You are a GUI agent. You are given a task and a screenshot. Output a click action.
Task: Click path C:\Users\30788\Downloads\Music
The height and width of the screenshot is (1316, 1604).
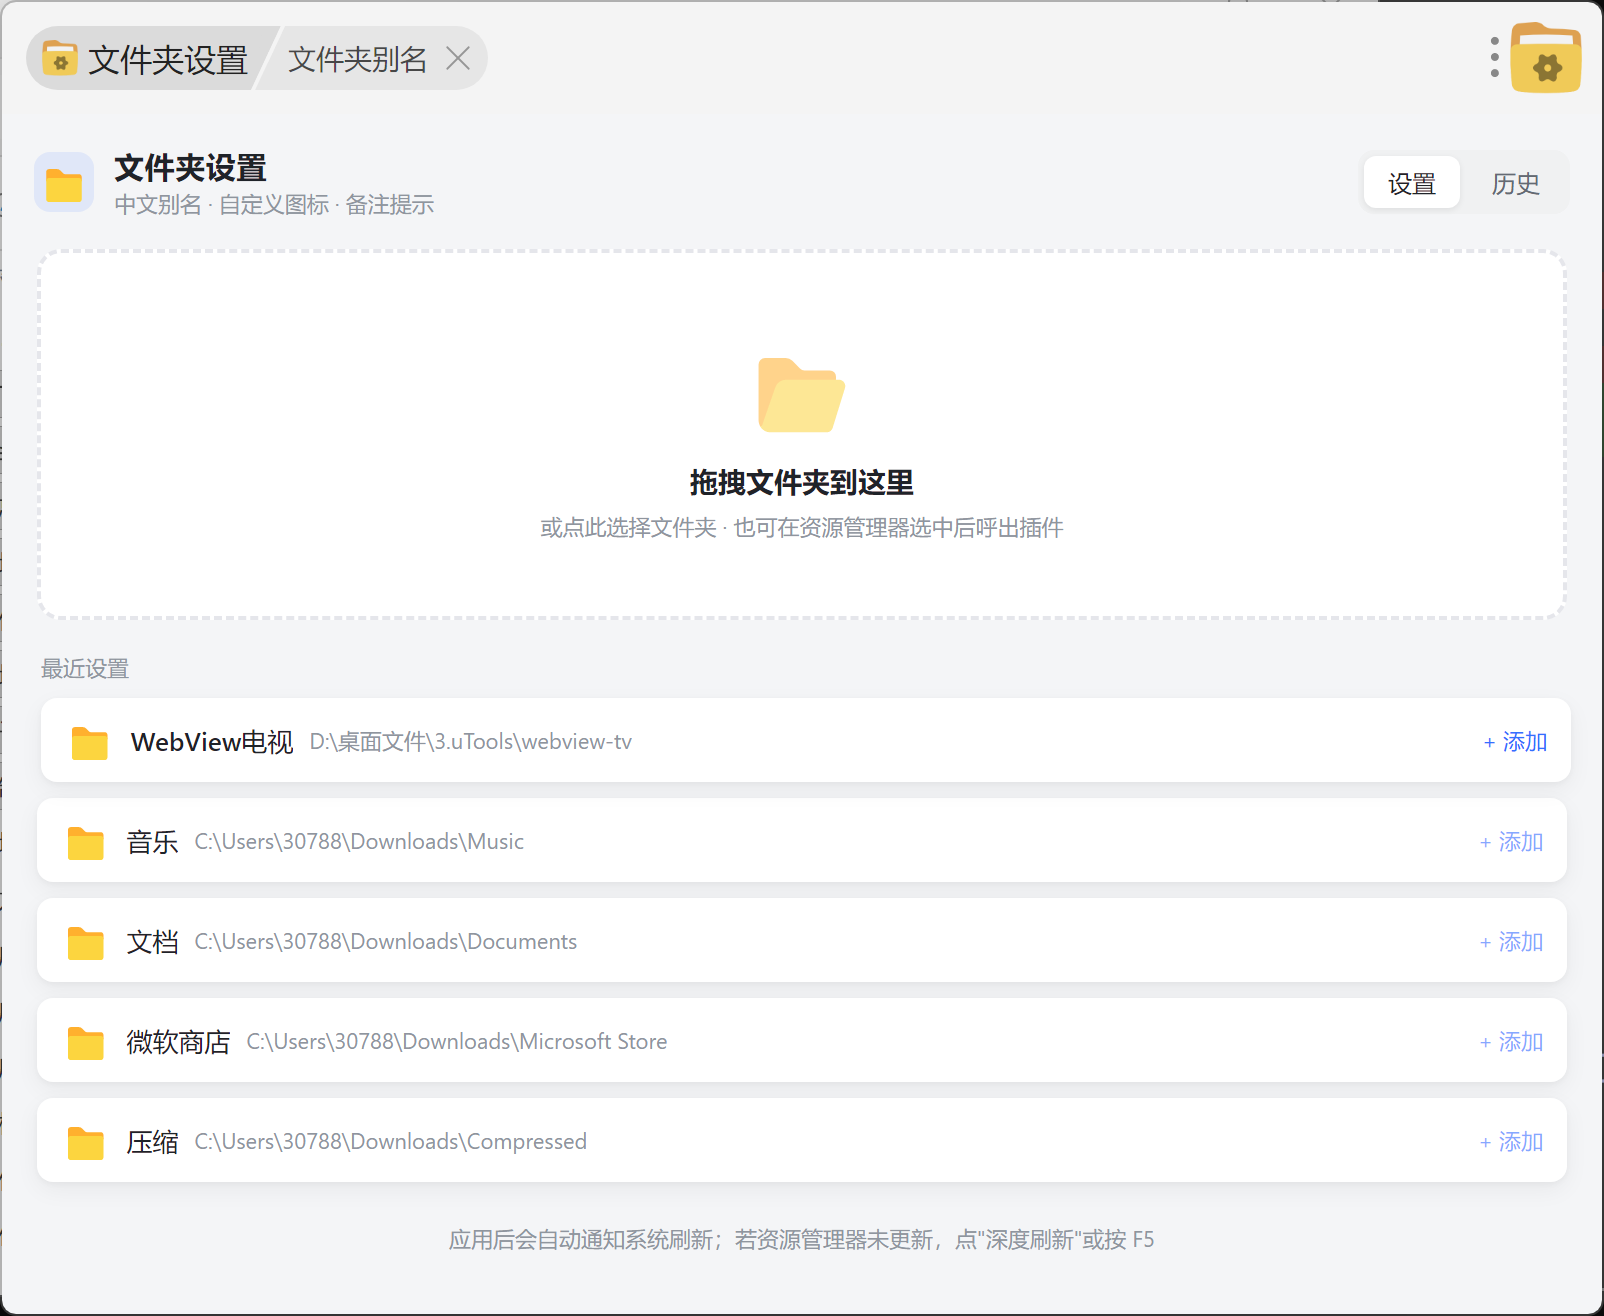pyautogui.click(x=359, y=841)
